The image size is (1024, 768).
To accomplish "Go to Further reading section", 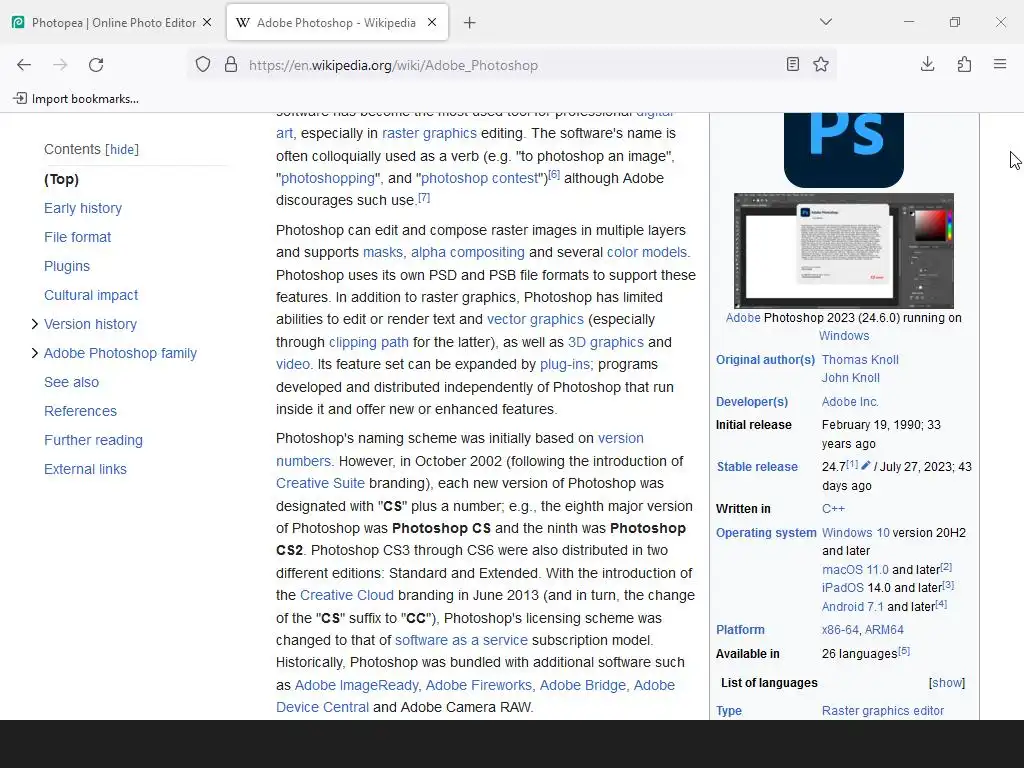I will (93, 440).
